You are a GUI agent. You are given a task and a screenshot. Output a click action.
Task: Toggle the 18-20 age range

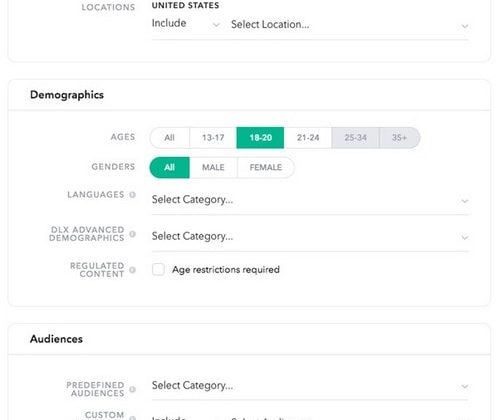(260, 138)
